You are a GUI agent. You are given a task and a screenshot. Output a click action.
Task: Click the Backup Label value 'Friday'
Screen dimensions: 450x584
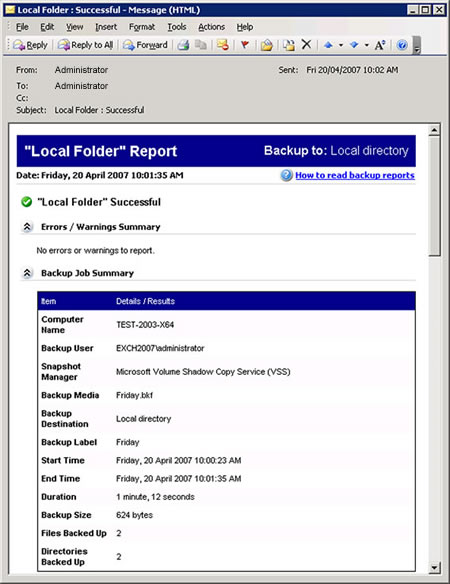[127, 442]
